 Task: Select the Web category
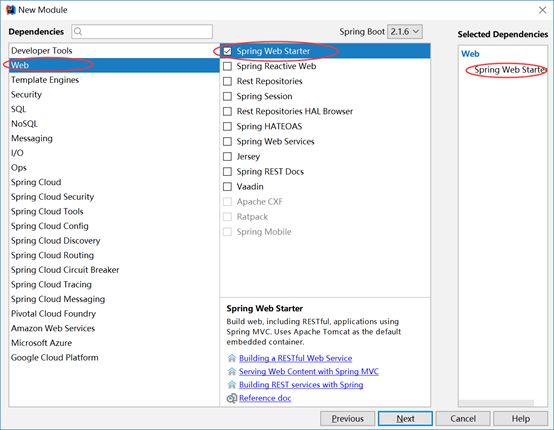pos(114,65)
